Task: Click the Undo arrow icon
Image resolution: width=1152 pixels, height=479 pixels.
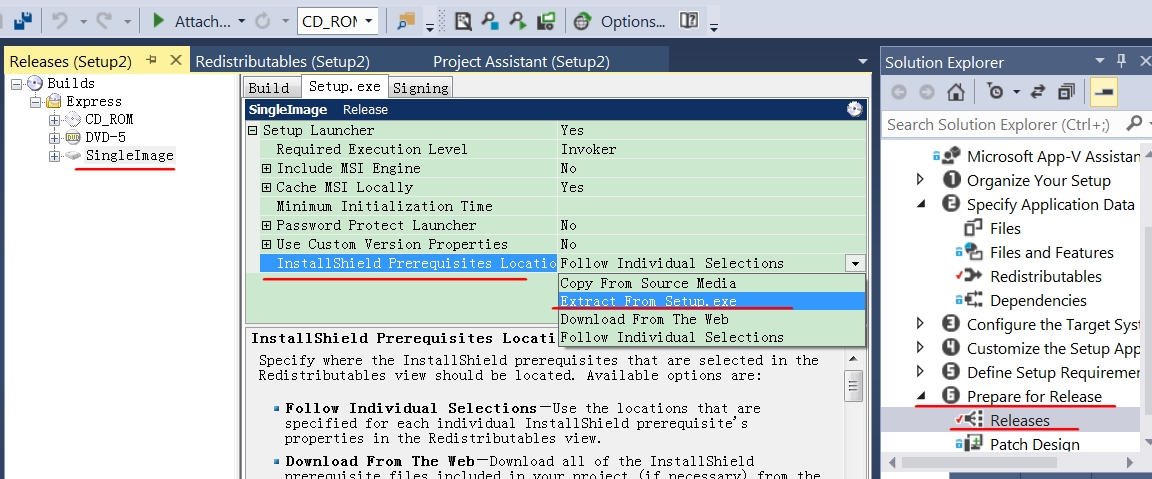Action: click(x=59, y=21)
